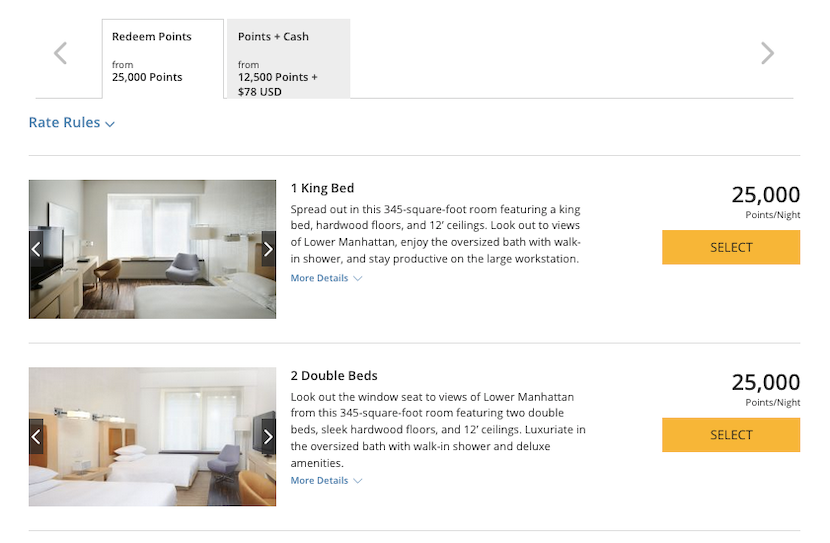The image size is (830, 543).
Task: Switch to the Points + Cash tab
Action: 288,57
